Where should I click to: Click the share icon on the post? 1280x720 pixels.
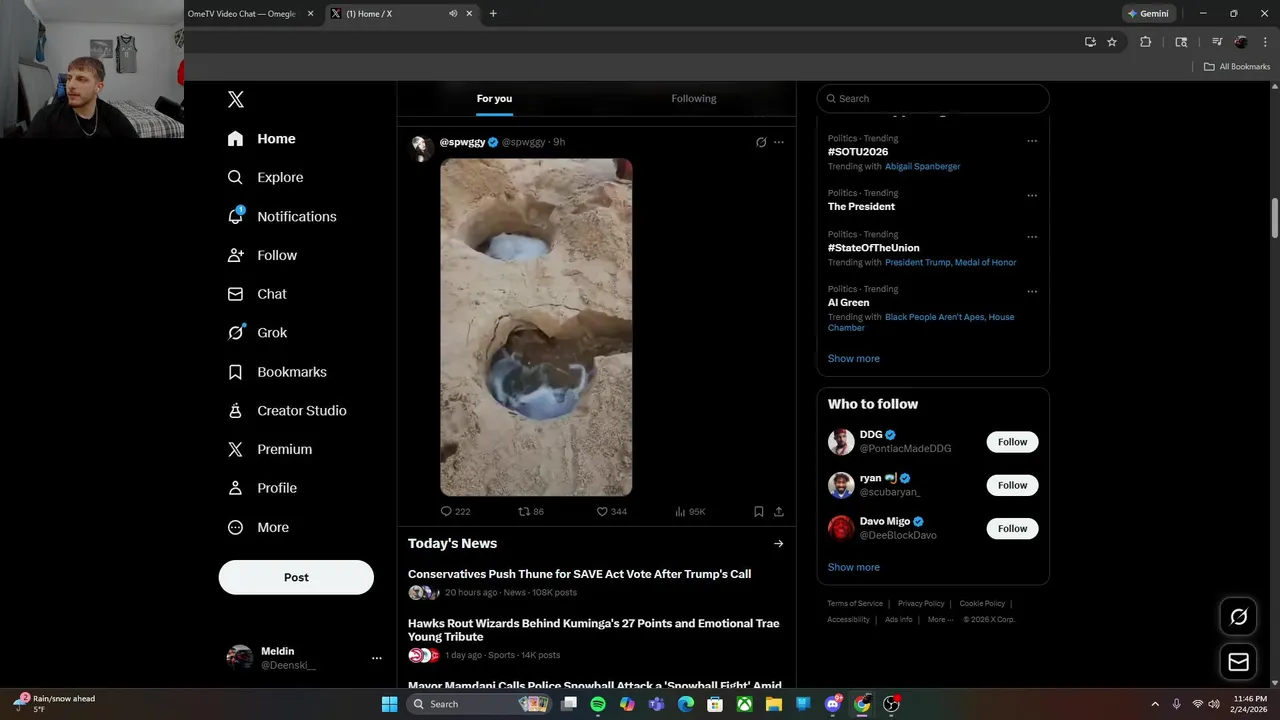point(779,511)
